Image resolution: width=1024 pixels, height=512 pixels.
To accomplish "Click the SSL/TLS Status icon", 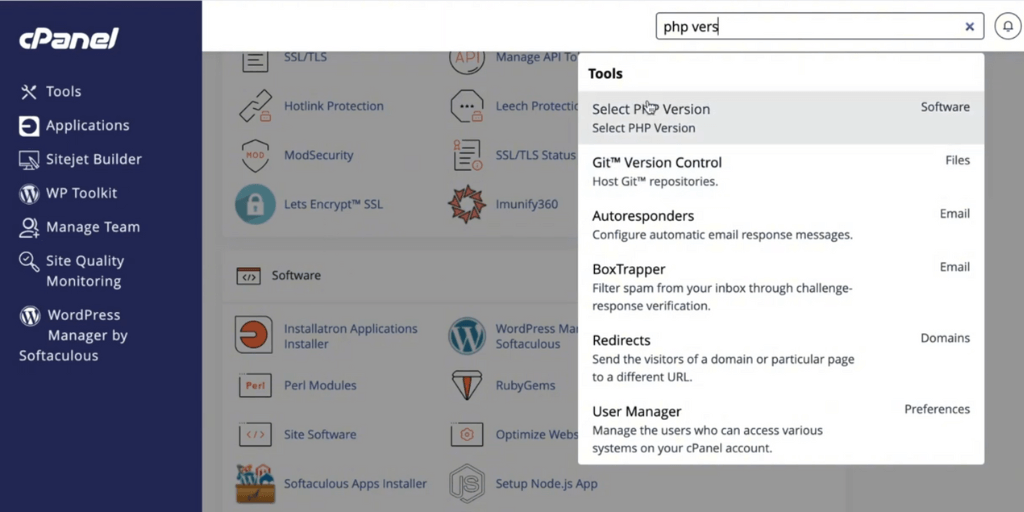I will click(x=467, y=155).
